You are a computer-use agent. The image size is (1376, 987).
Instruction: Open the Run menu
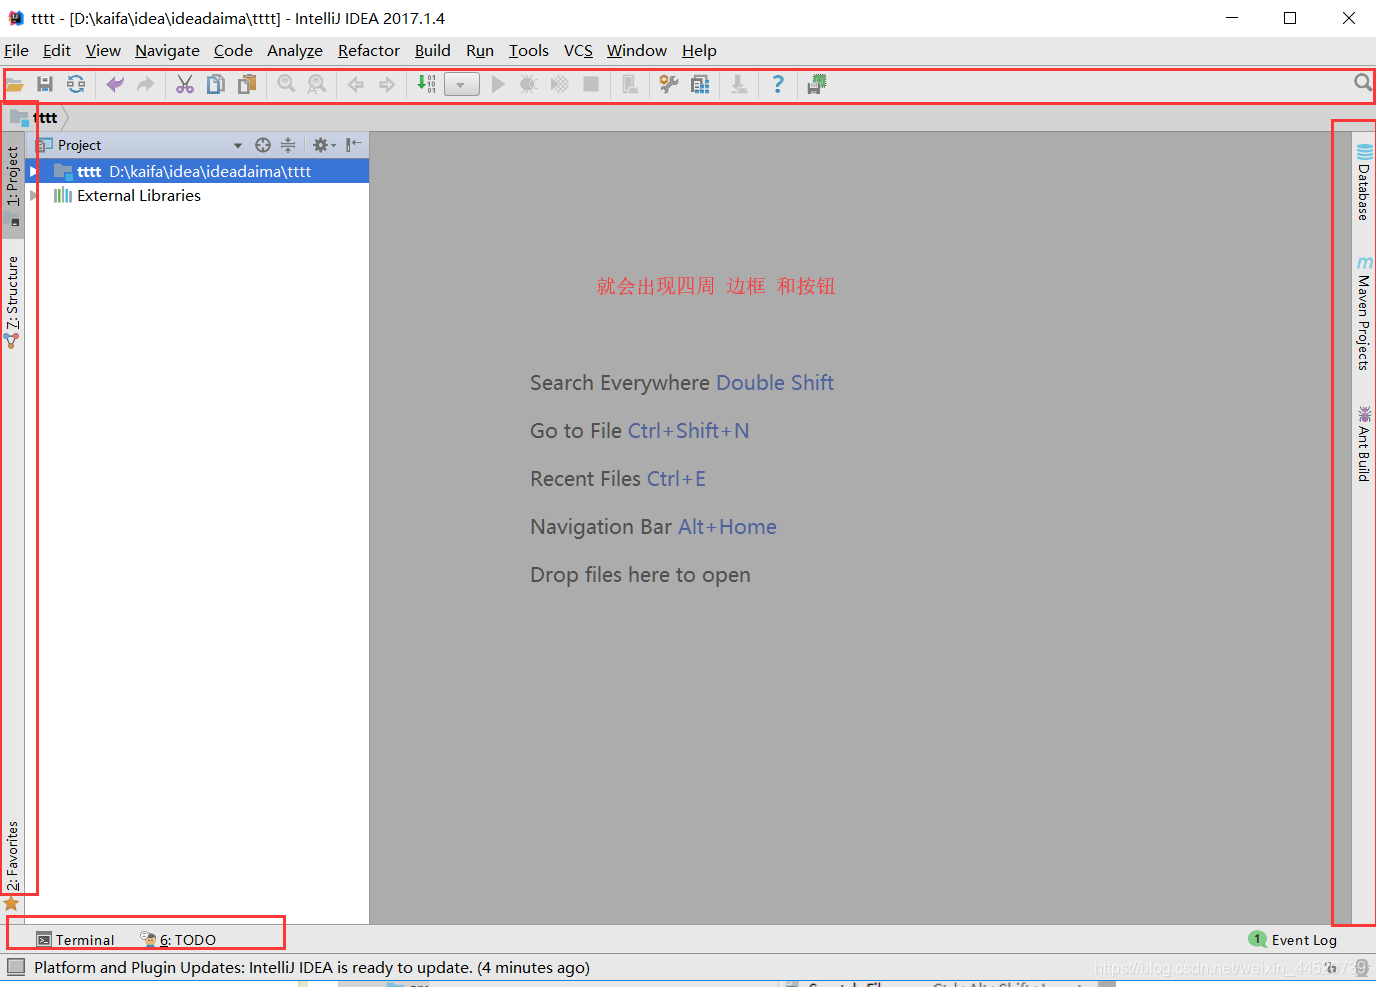(480, 51)
